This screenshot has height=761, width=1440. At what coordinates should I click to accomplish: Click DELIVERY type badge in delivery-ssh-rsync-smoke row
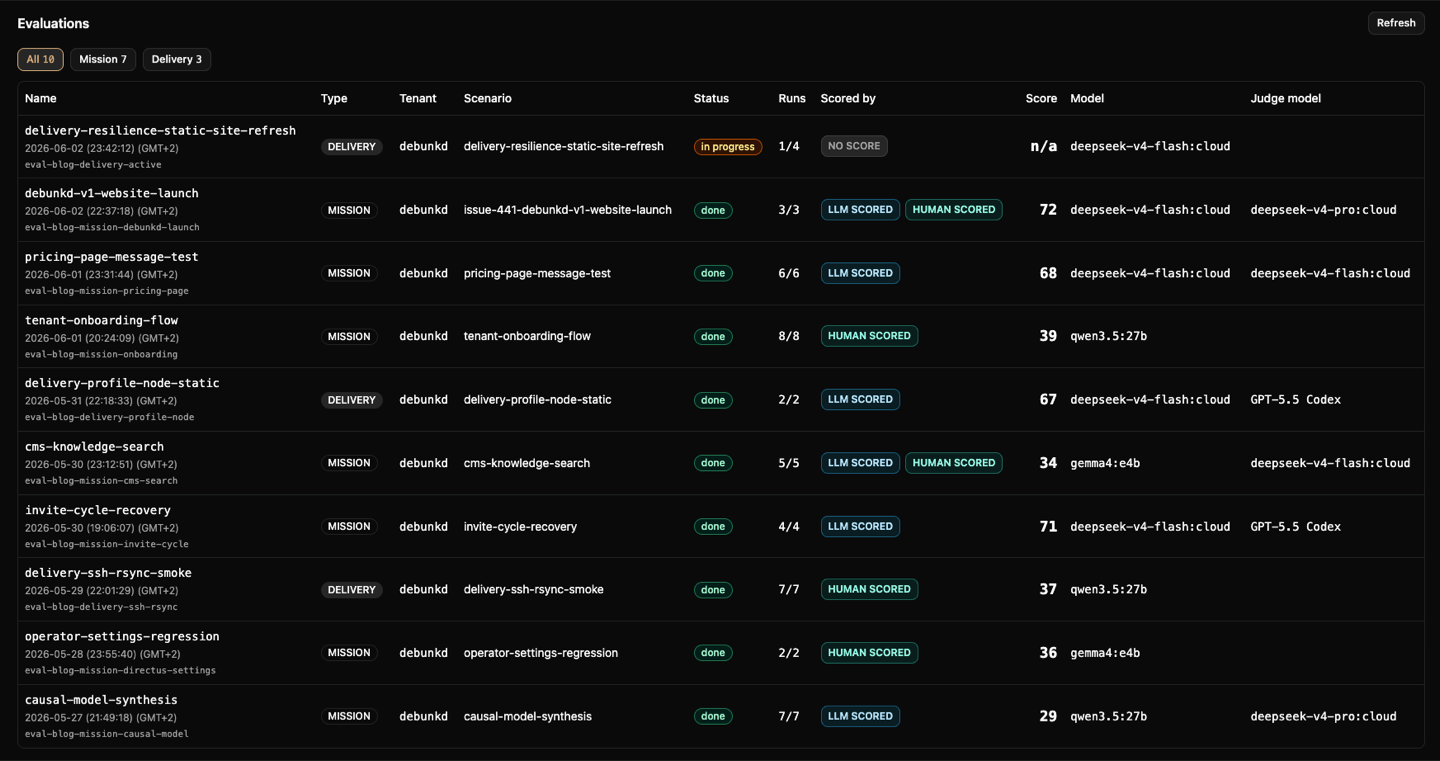[351, 590]
